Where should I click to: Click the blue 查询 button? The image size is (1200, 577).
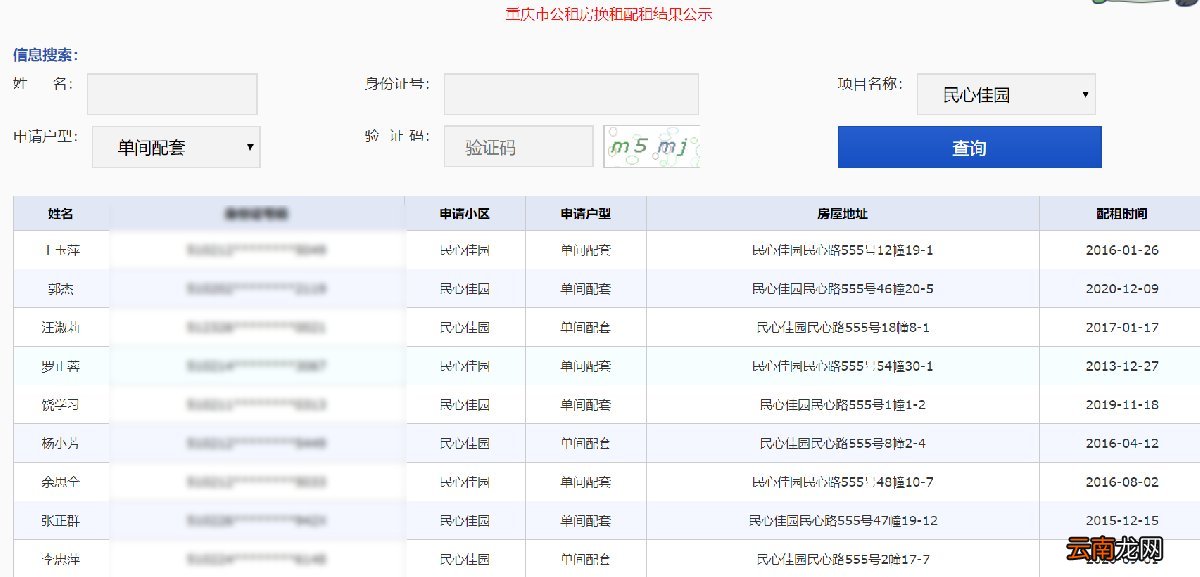[969, 146]
